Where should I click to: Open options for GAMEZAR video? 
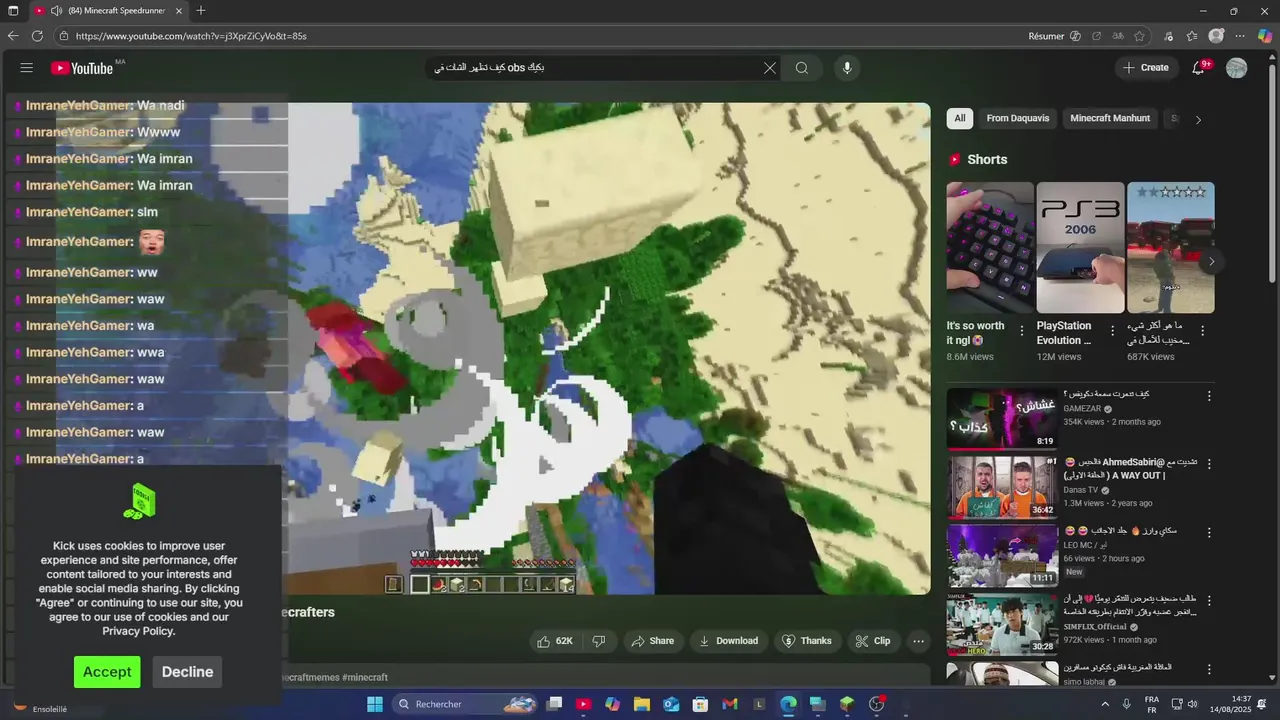(1208, 396)
